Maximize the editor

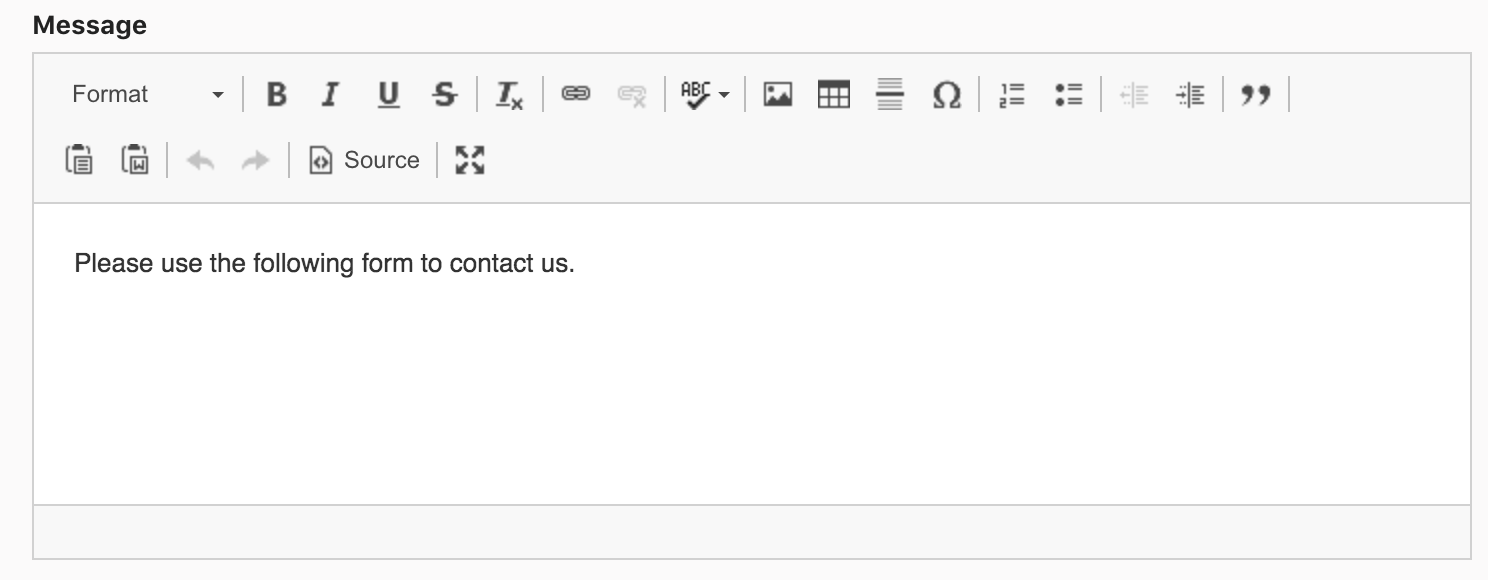(x=470, y=160)
